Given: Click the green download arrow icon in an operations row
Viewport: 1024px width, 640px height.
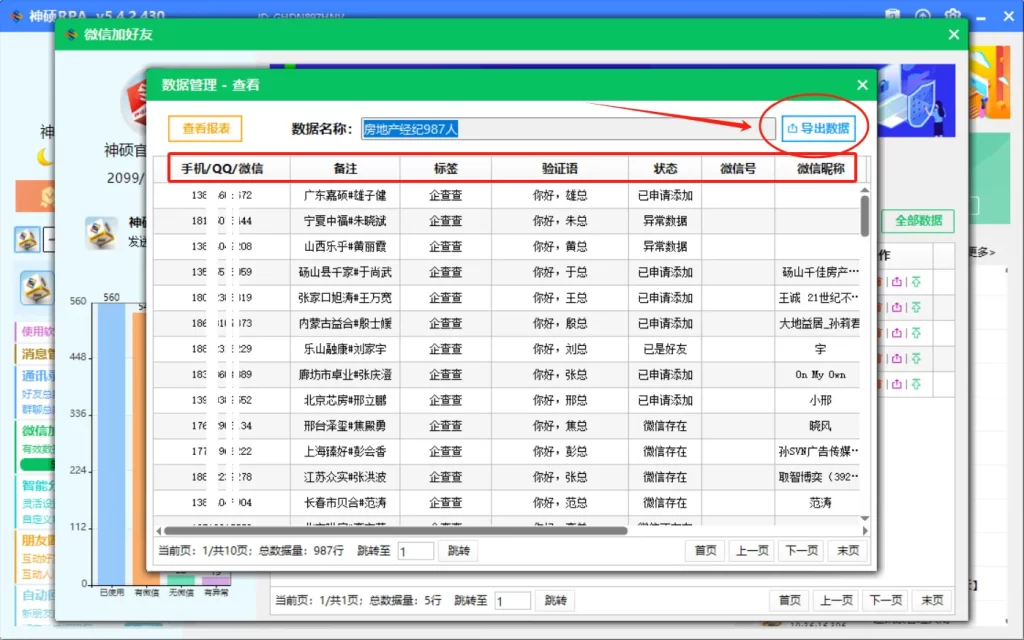Looking at the screenshot, I should 918,282.
